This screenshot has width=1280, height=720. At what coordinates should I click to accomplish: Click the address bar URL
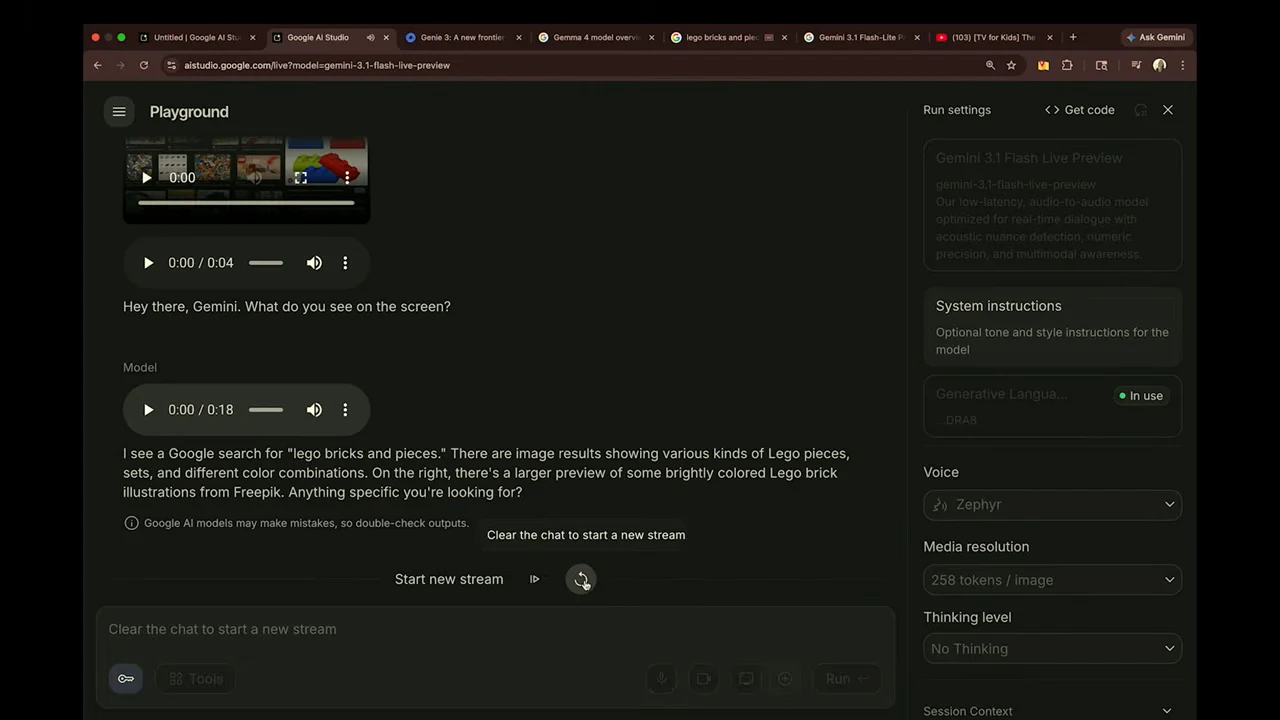317,65
